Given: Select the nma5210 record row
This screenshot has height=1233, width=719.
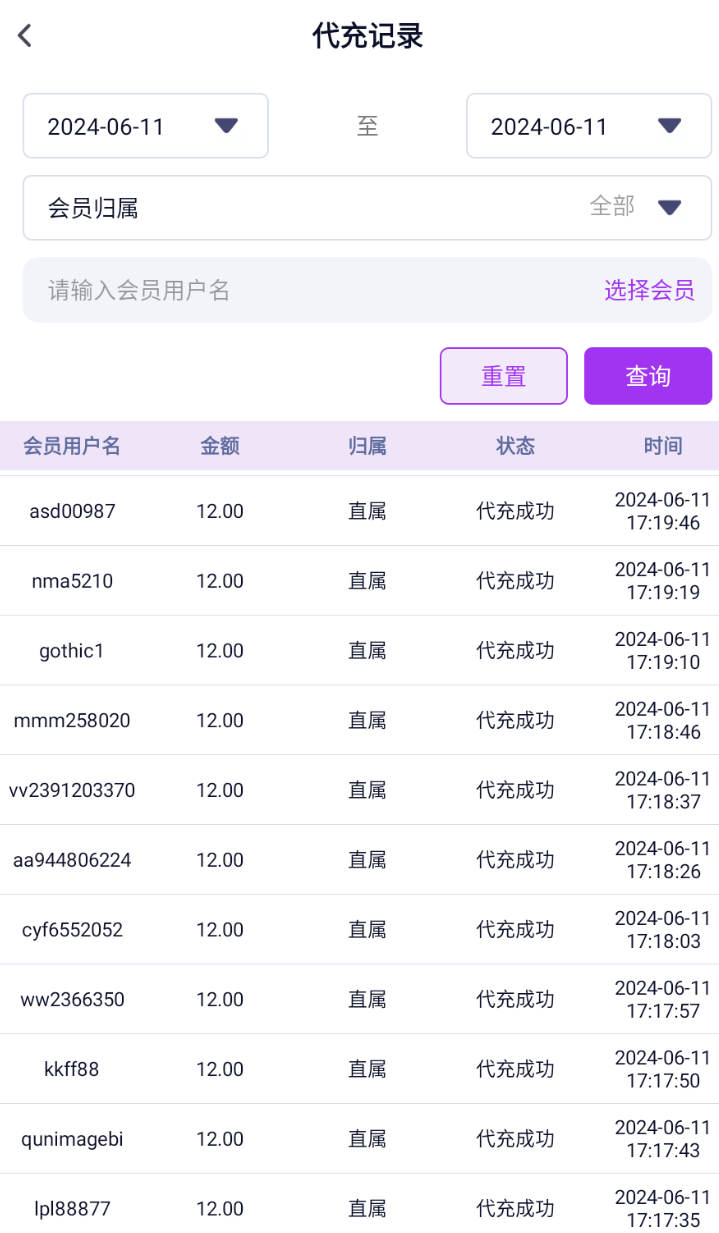Looking at the screenshot, I should coord(359,581).
